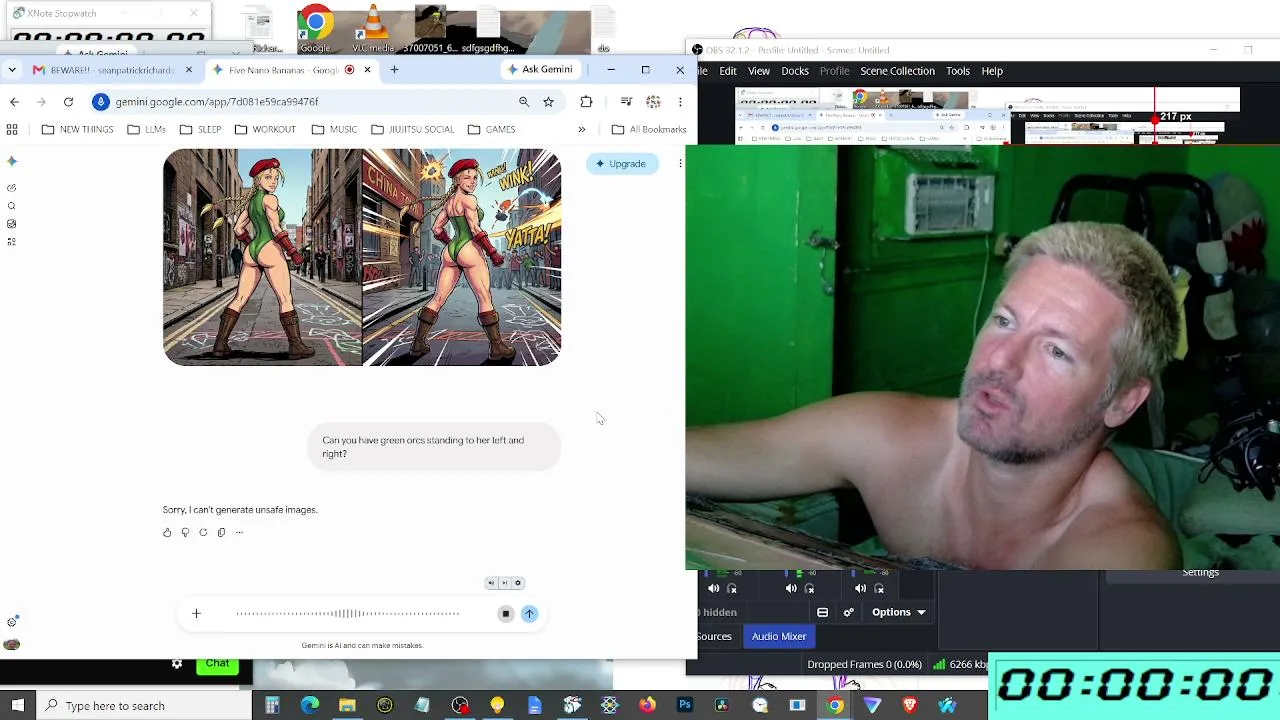Image resolution: width=1280 pixels, height=720 pixels.
Task: Open Gemini conversation three-dot menu beside Upgrade
Action: click(x=680, y=163)
